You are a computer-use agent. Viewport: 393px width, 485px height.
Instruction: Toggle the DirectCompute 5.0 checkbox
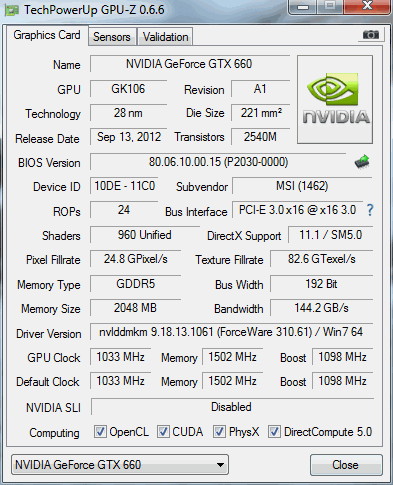pyautogui.click(x=274, y=432)
